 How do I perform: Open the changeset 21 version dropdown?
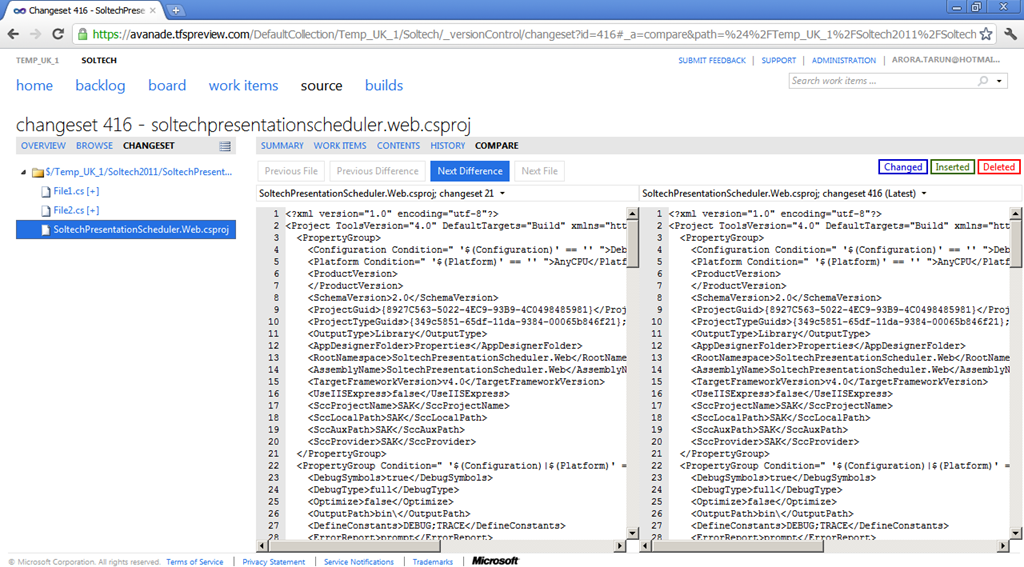click(502, 193)
